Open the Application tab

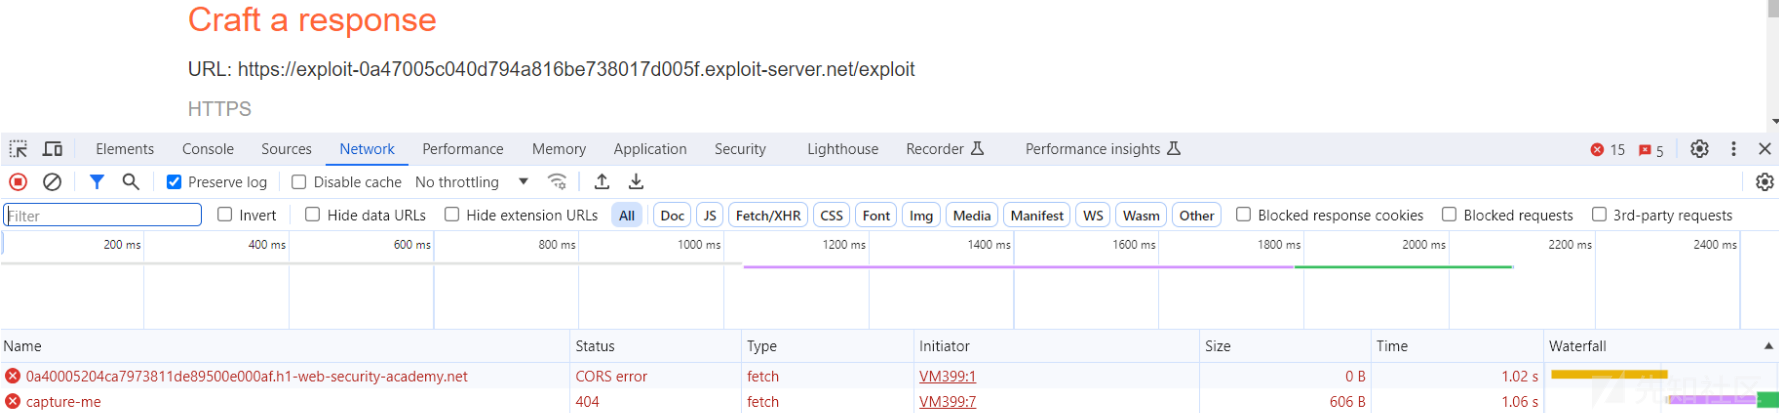pos(650,149)
